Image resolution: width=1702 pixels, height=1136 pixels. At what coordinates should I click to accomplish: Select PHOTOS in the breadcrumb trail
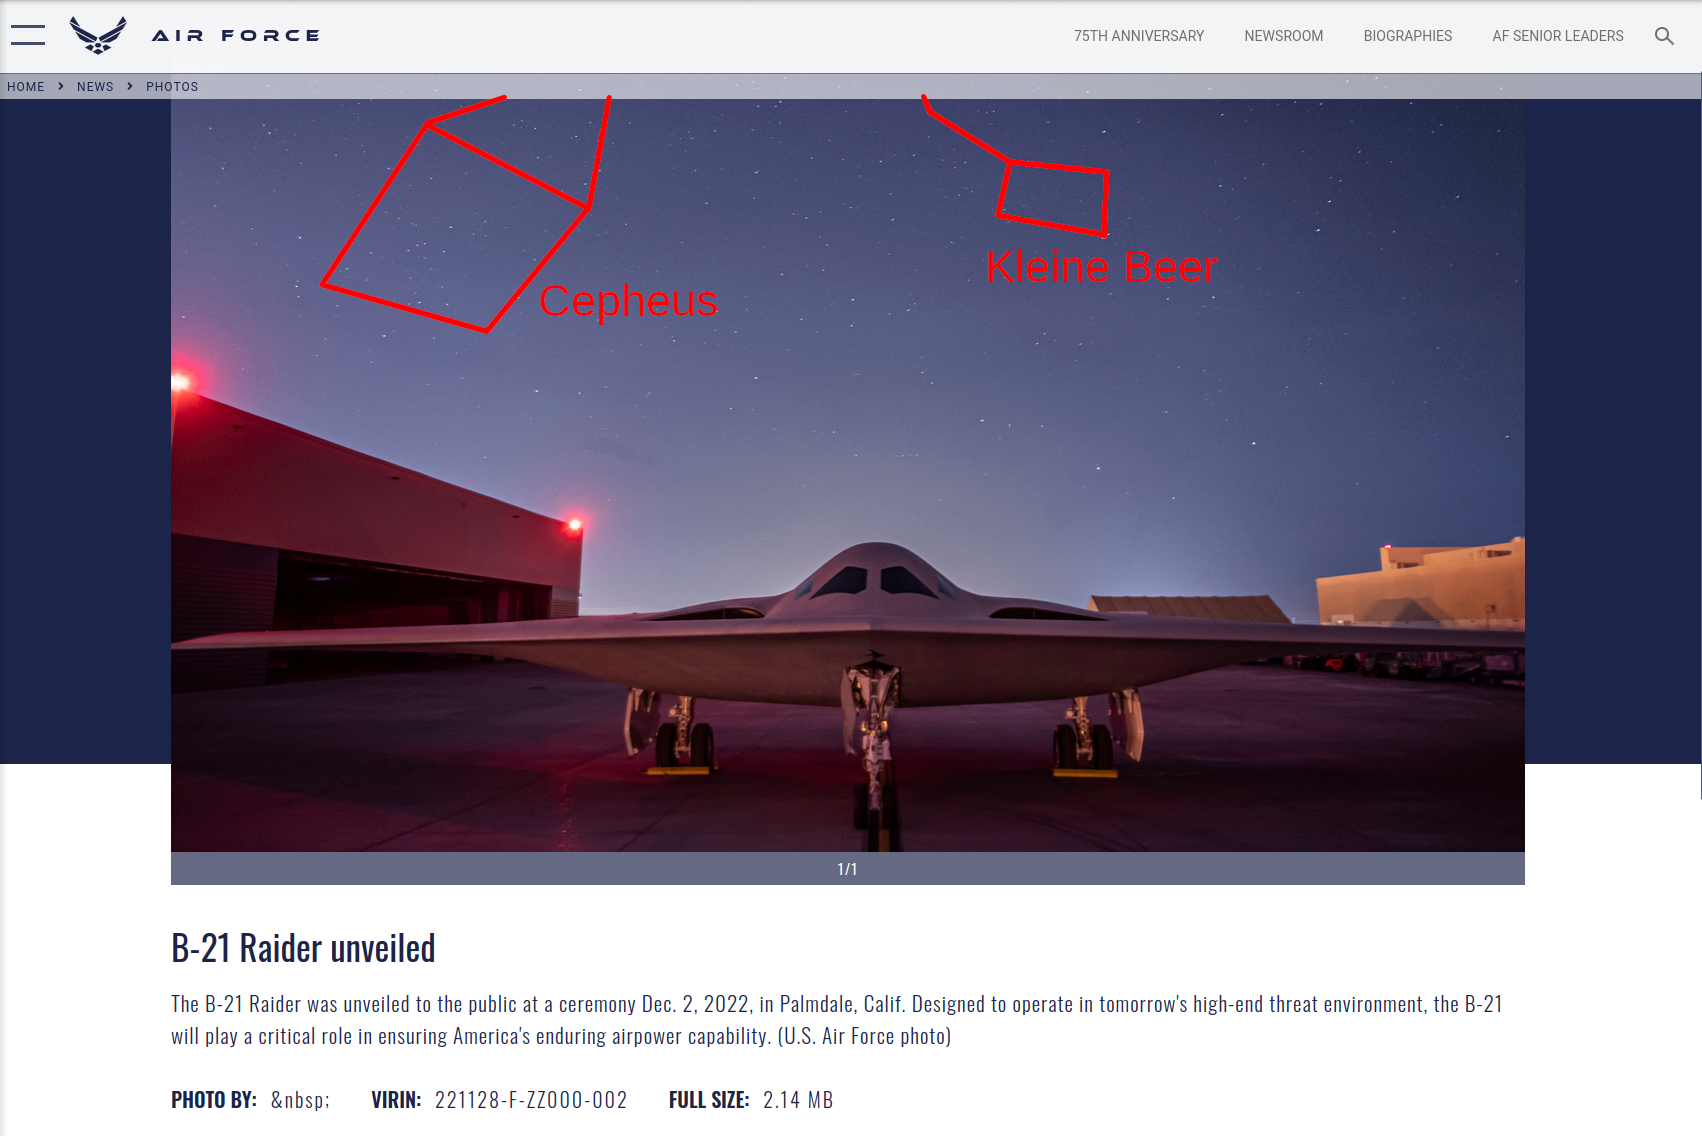(172, 87)
